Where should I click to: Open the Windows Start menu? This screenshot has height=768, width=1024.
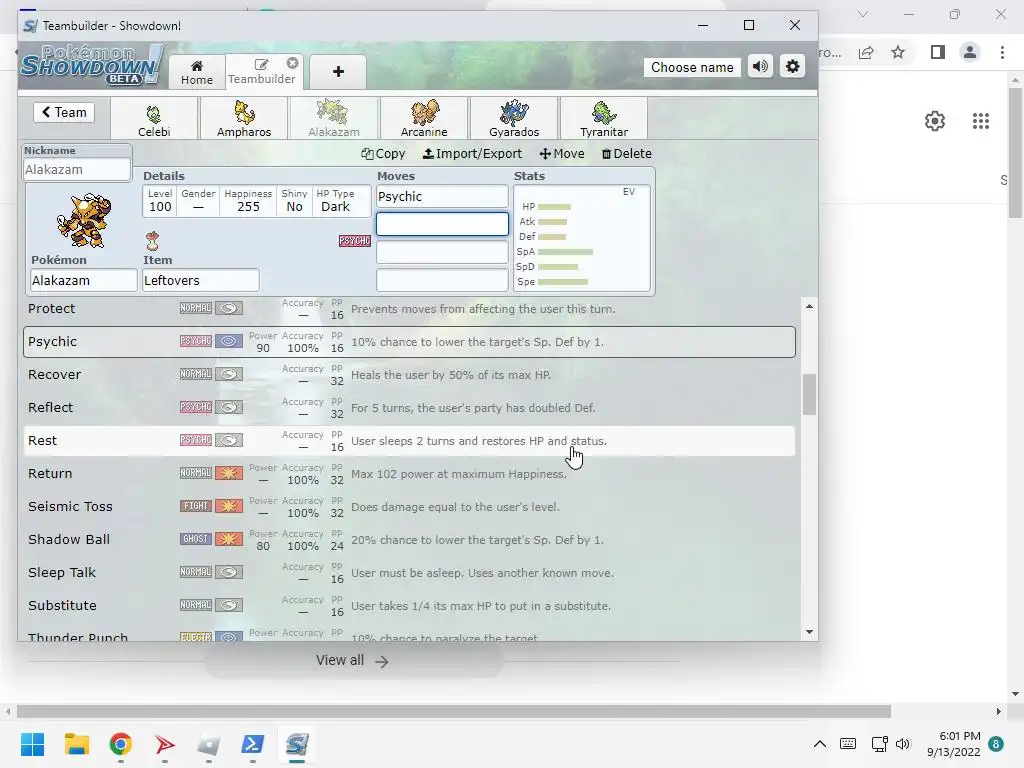(x=32, y=744)
